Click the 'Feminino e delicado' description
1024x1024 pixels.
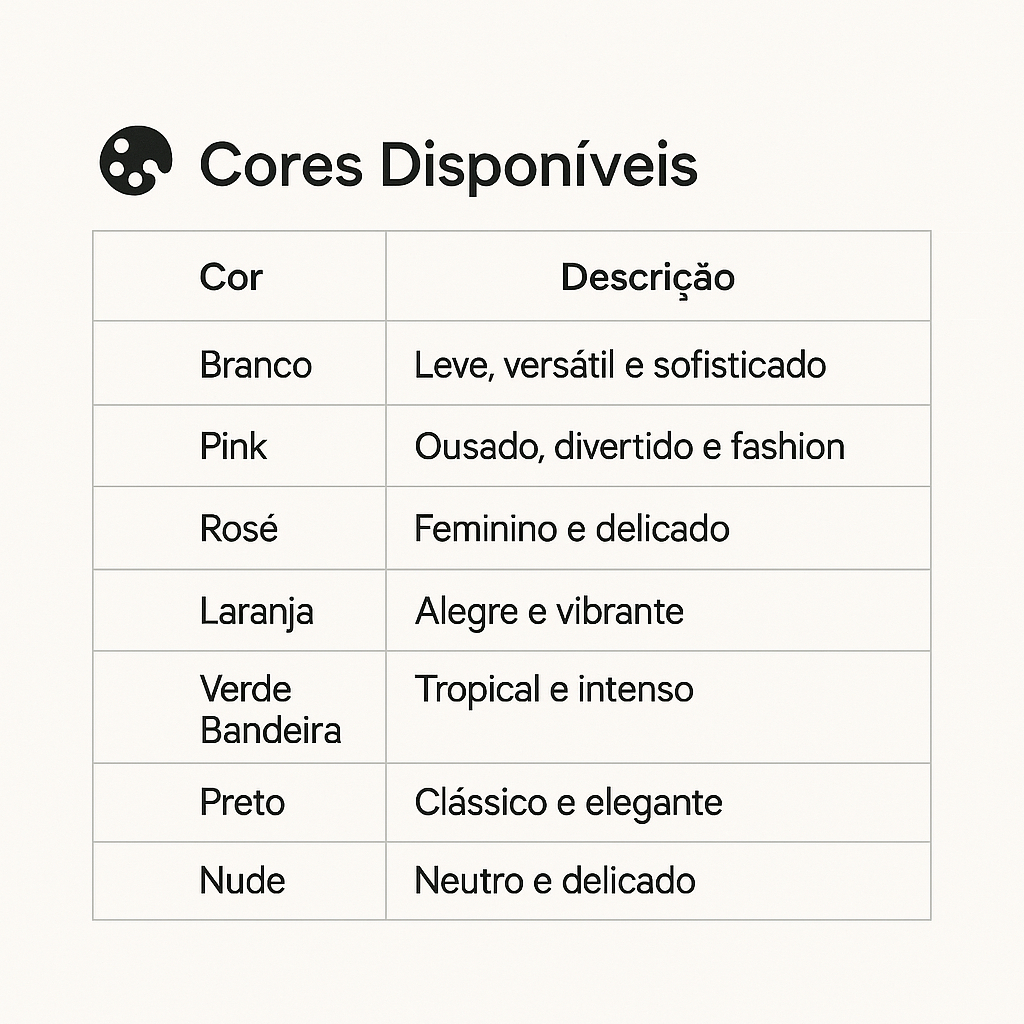(572, 528)
